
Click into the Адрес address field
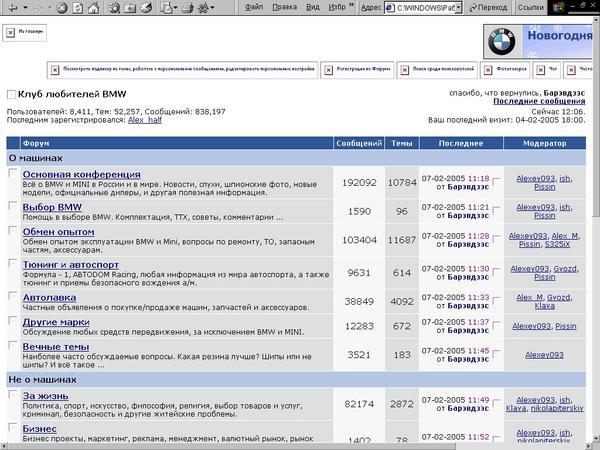[420, 7]
